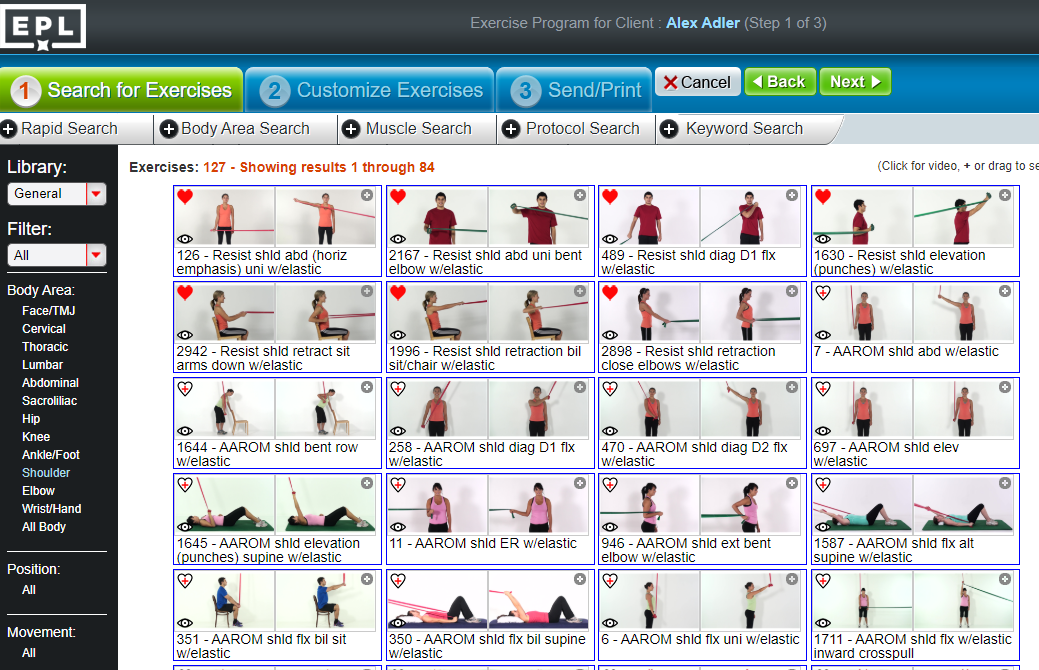
Task: Add exercise 1644 with the plus icon
Action: [367, 387]
